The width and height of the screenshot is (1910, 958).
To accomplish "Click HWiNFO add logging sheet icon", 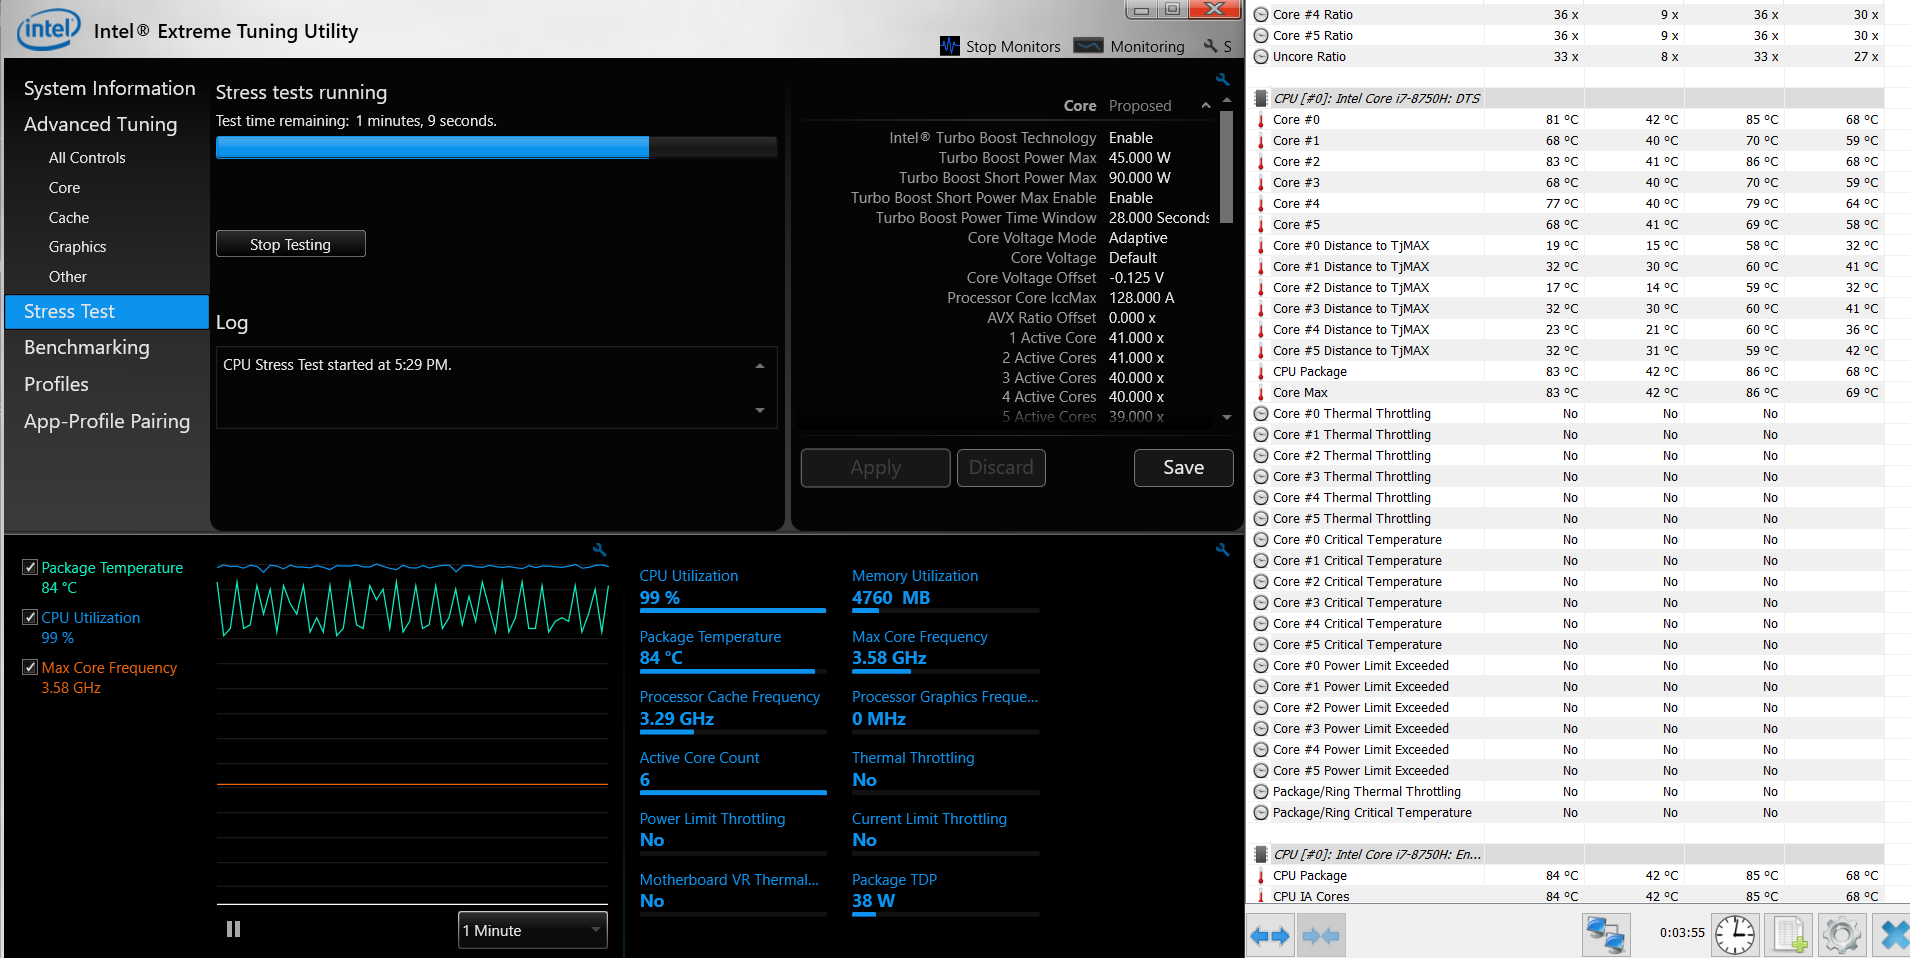I will 1789,937.
